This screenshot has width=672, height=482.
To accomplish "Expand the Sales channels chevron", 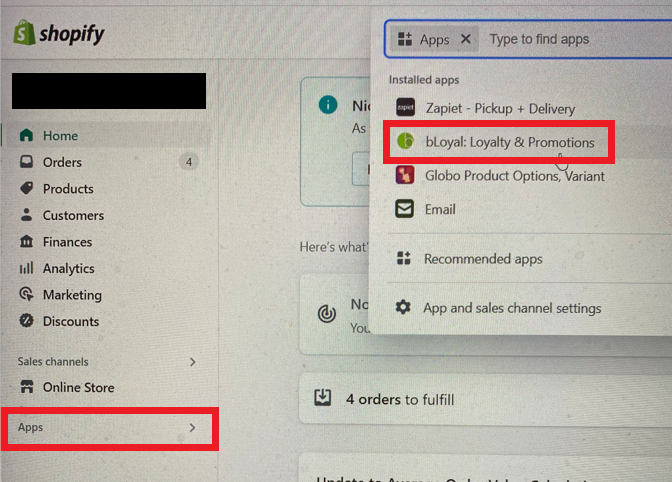I will coord(192,362).
